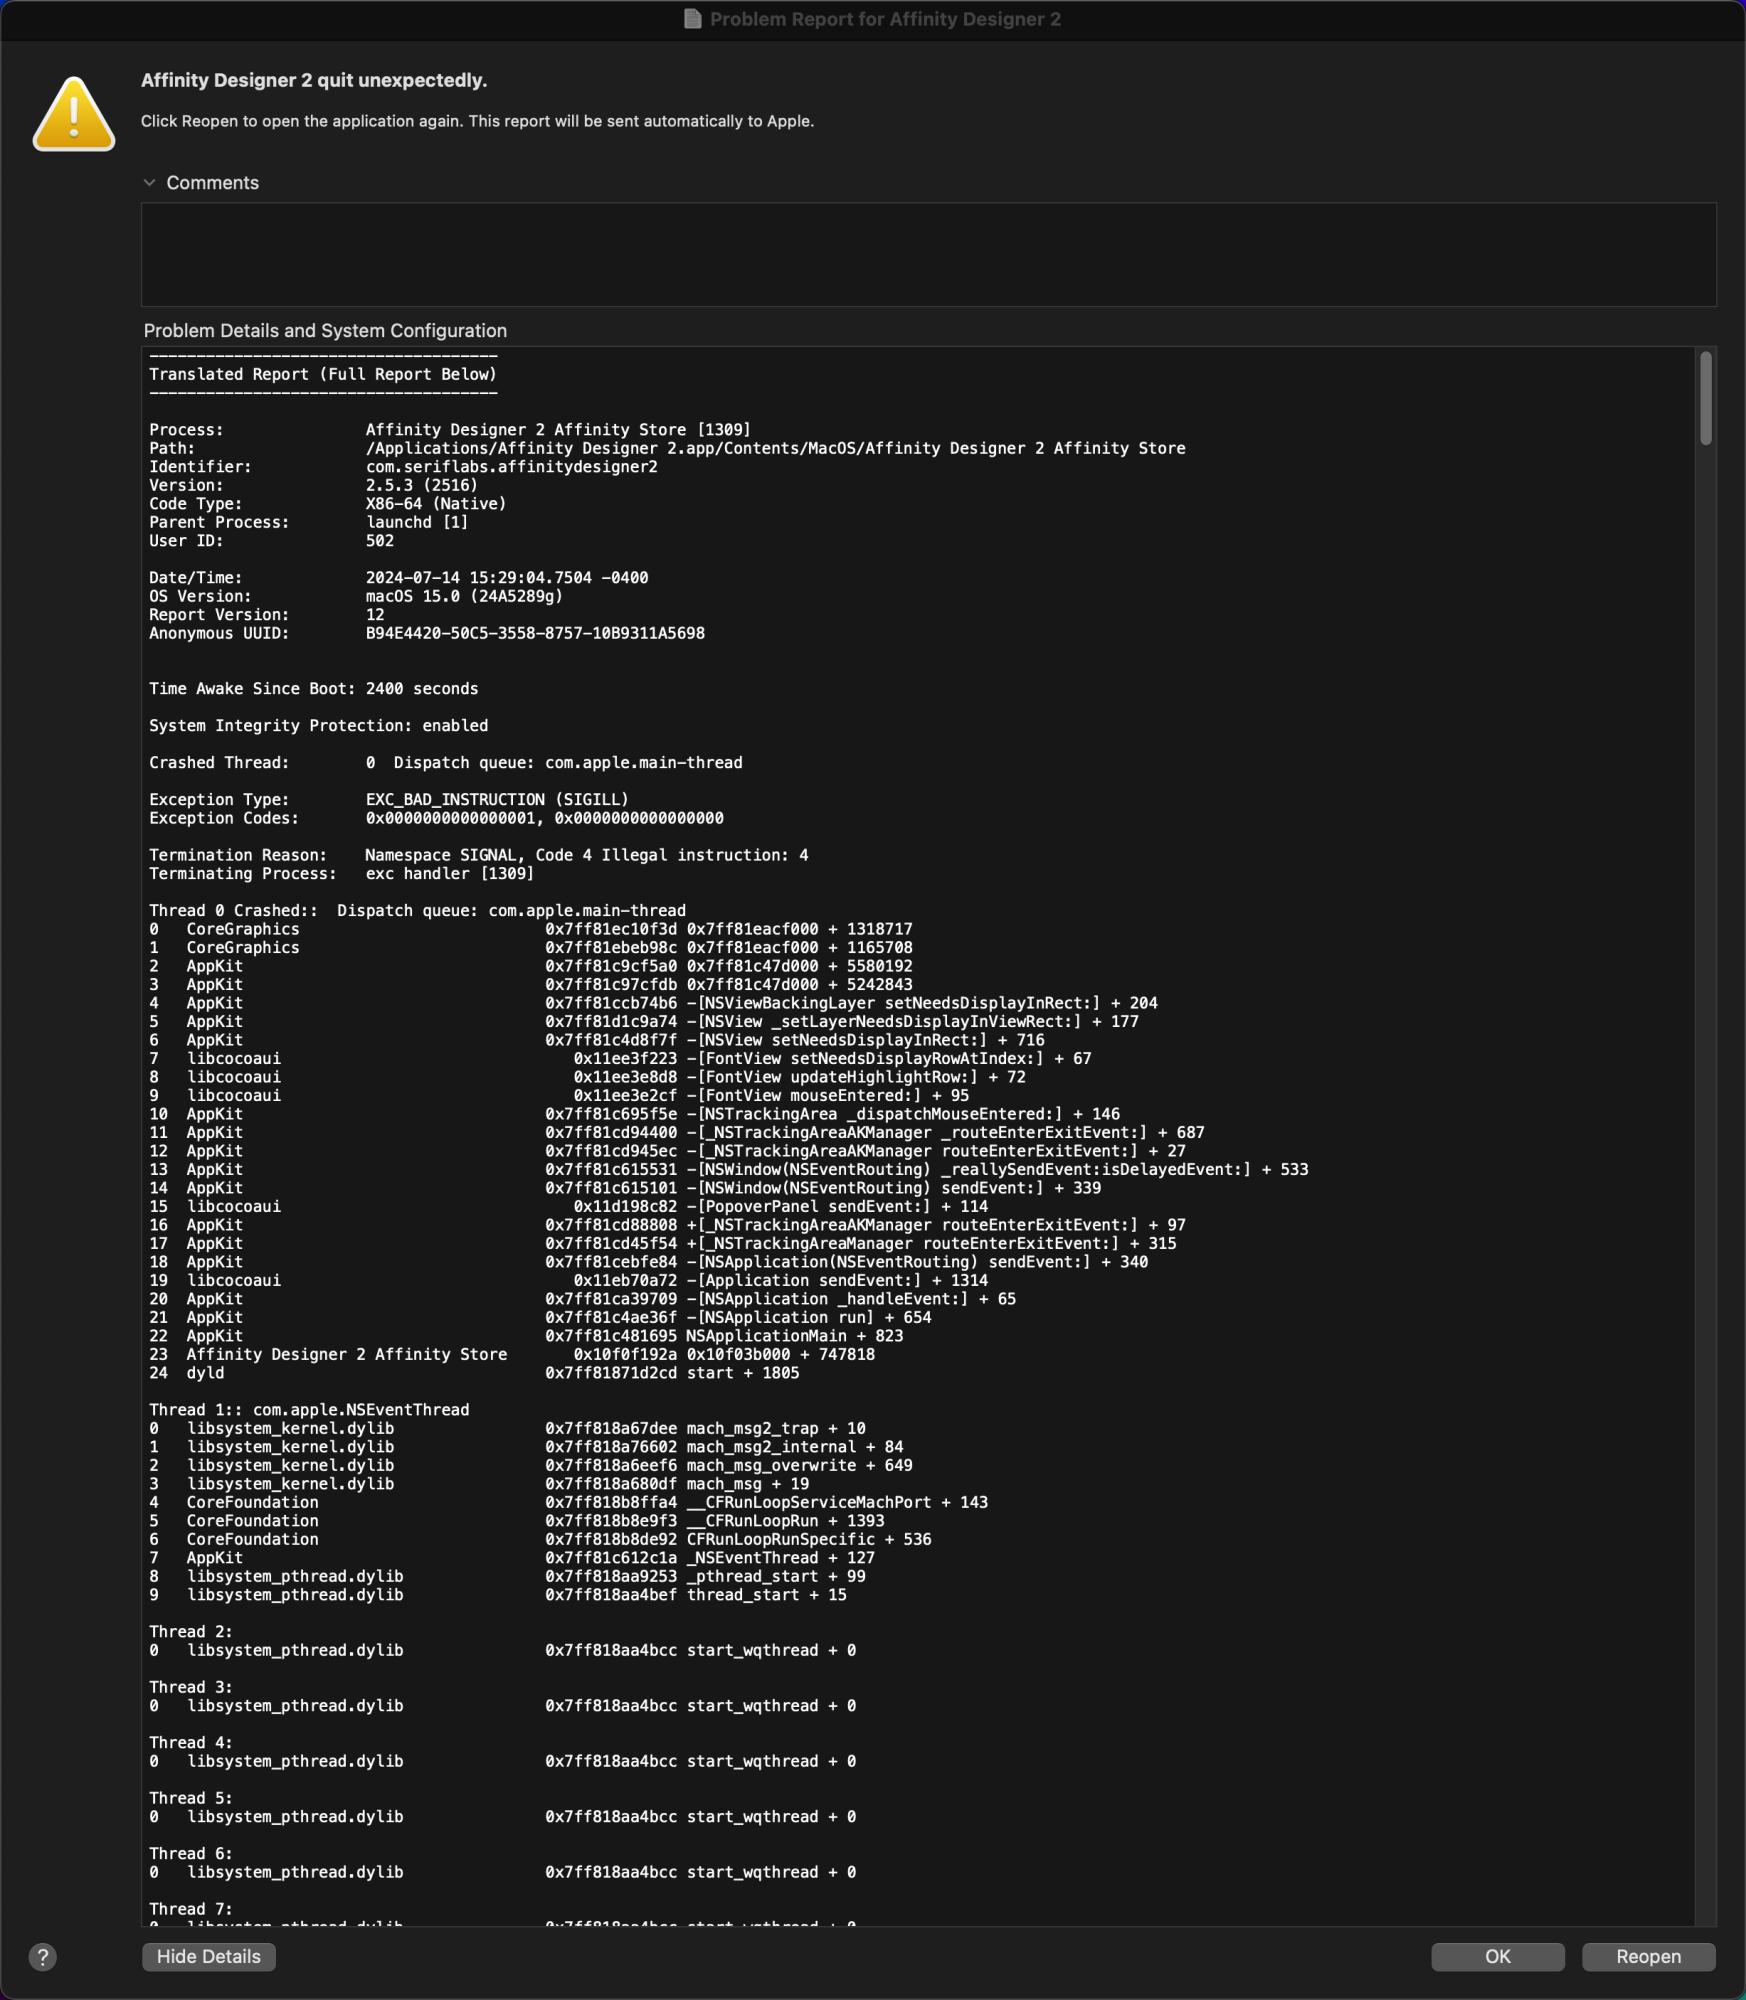
Task: Click the NSApplicationMain stack frame line
Action: (x=794, y=1336)
